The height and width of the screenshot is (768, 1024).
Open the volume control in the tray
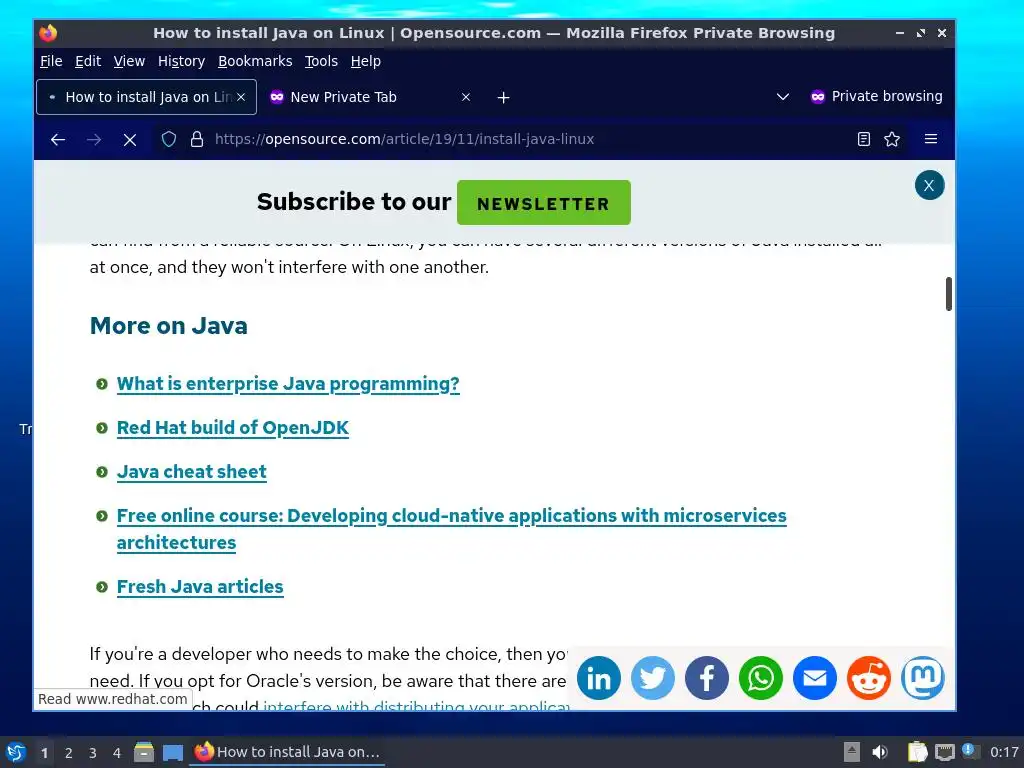click(x=880, y=752)
